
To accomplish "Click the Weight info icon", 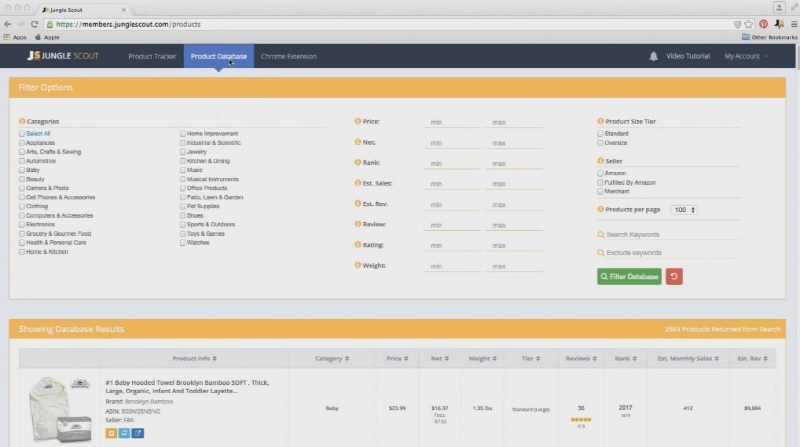I will pyautogui.click(x=358, y=265).
